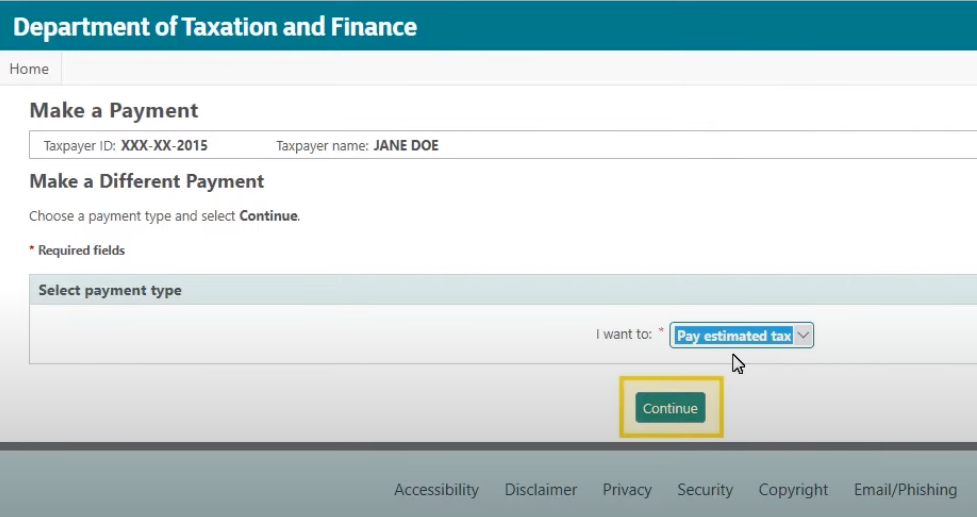Image resolution: width=977 pixels, height=517 pixels.
Task: Open the Accessibility footer link
Action: click(x=436, y=490)
